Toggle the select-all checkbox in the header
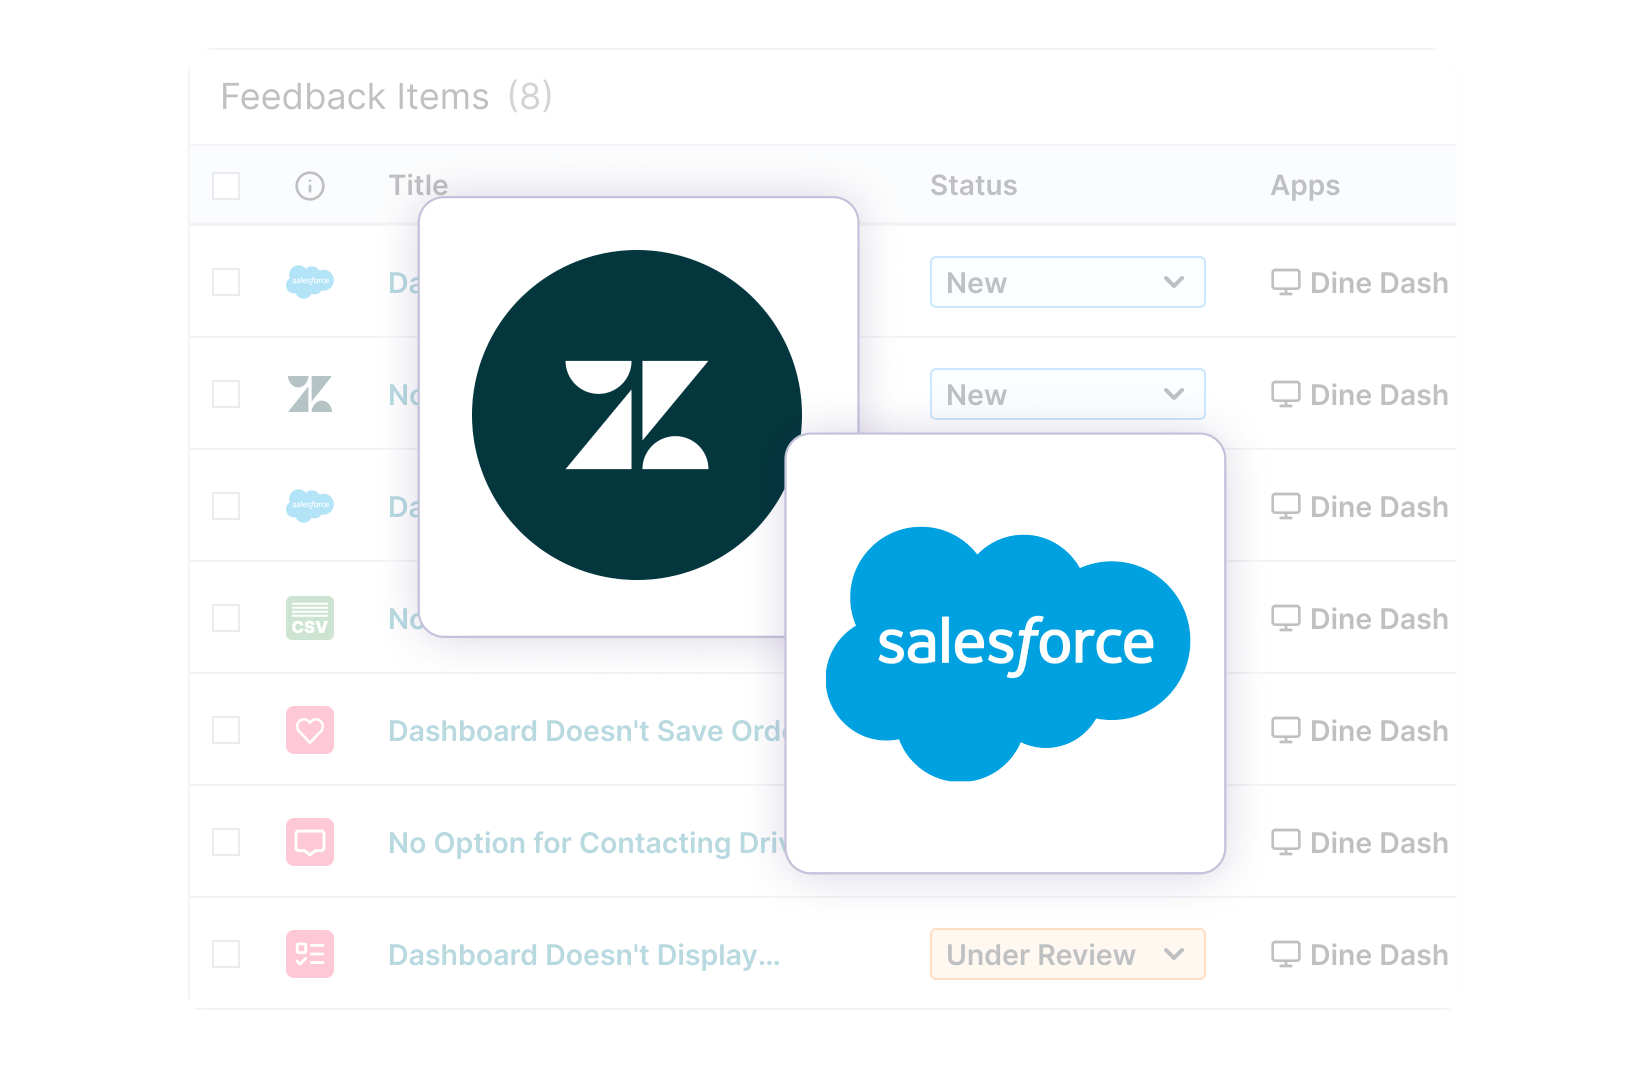Screen dimensions: 1644x1090 pos(226,186)
